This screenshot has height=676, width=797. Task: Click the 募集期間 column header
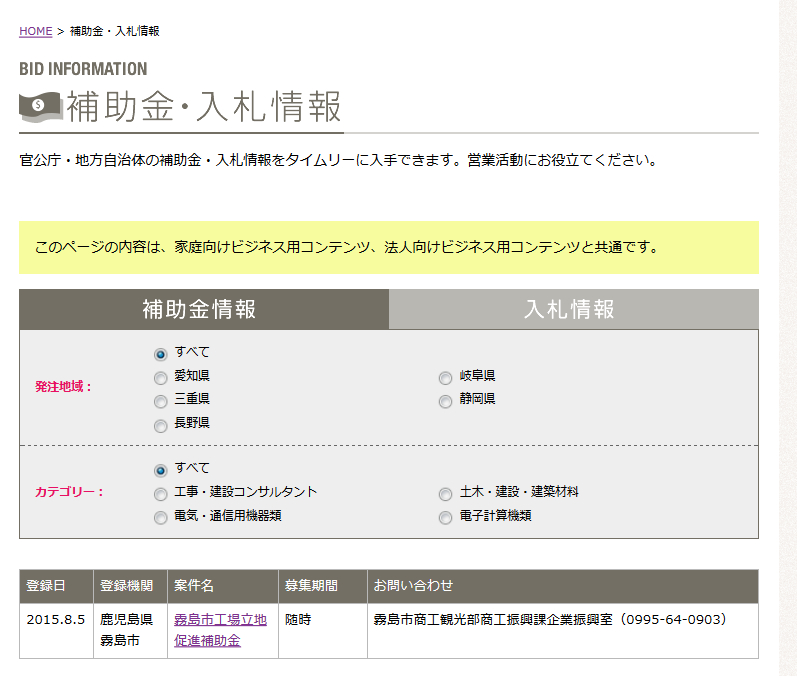click(311, 586)
